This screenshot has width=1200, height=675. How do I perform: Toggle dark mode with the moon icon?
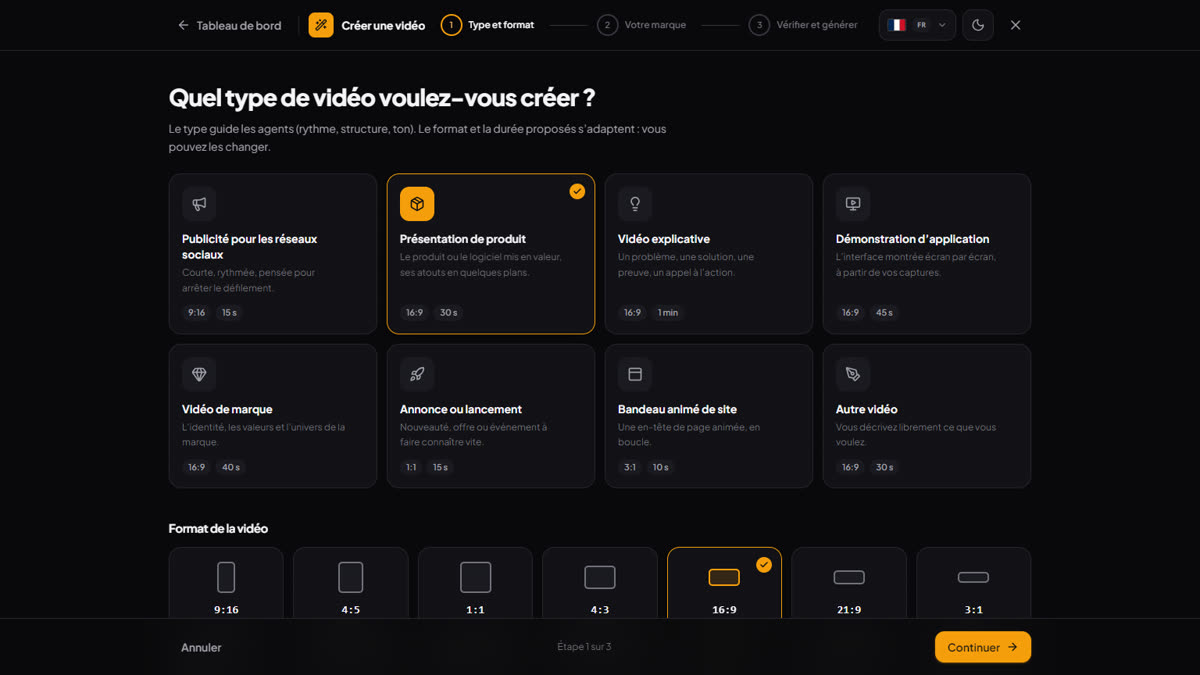click(x=978, y=25)
